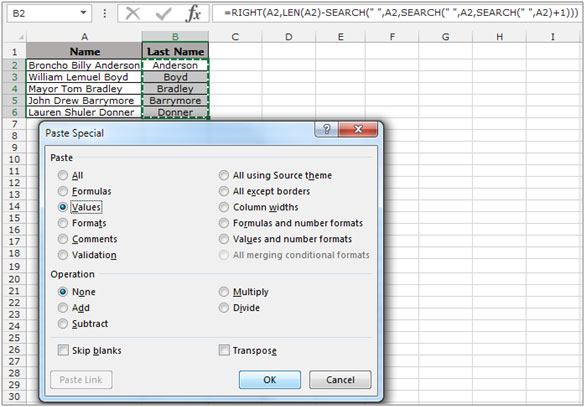Image resolution: width=586 pixels, height=407 pixels.
Task: Click the Cancel button
Action: (340, 380)
